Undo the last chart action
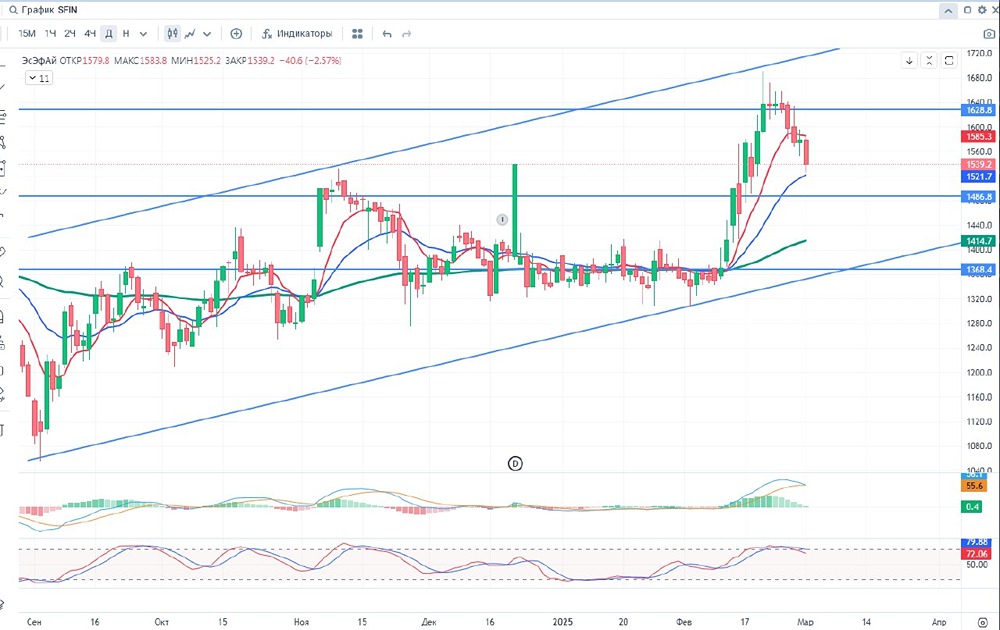The width and height of the screenshot is (1000, 630). coord(387,34)
